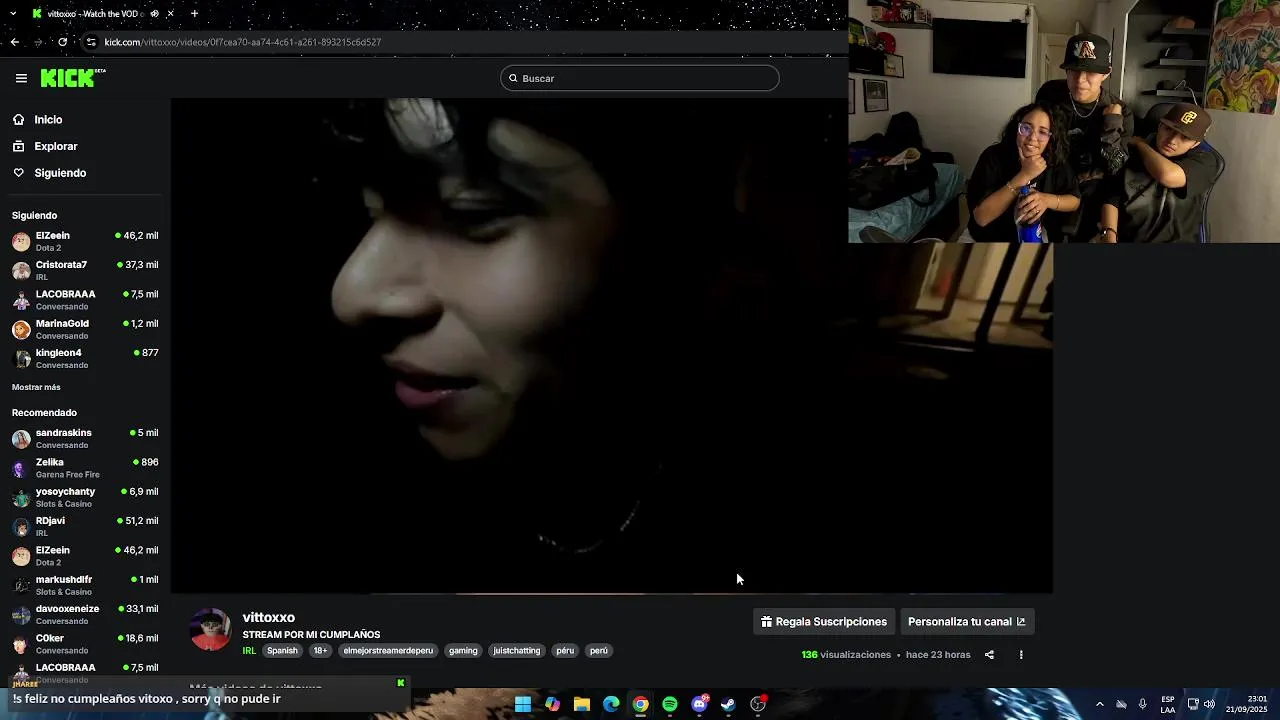This screenshot has height=720, width=1280.
Task: Click the vittoxxo profile avatar
Action: (x=210, y=629)
